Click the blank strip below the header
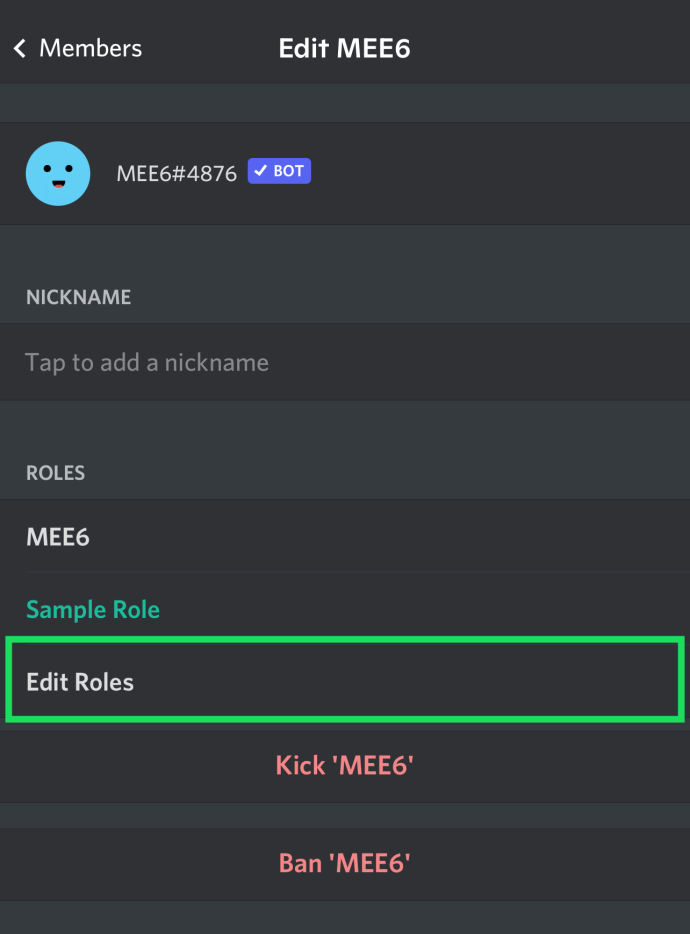 [345, 102]
